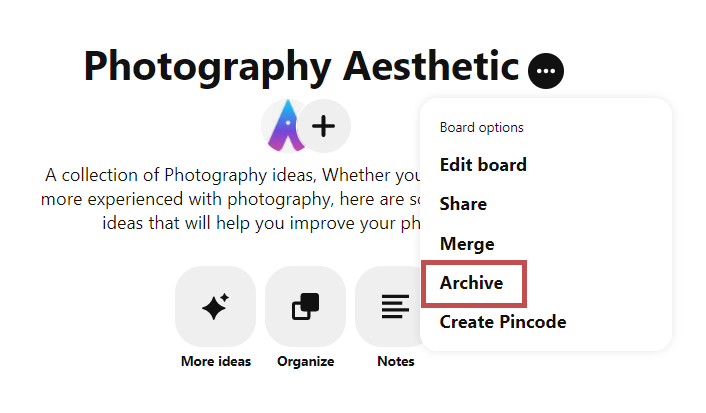The image size is (706, 413).
Task: Click the Organize text label
Action: (x=305, y=361)
